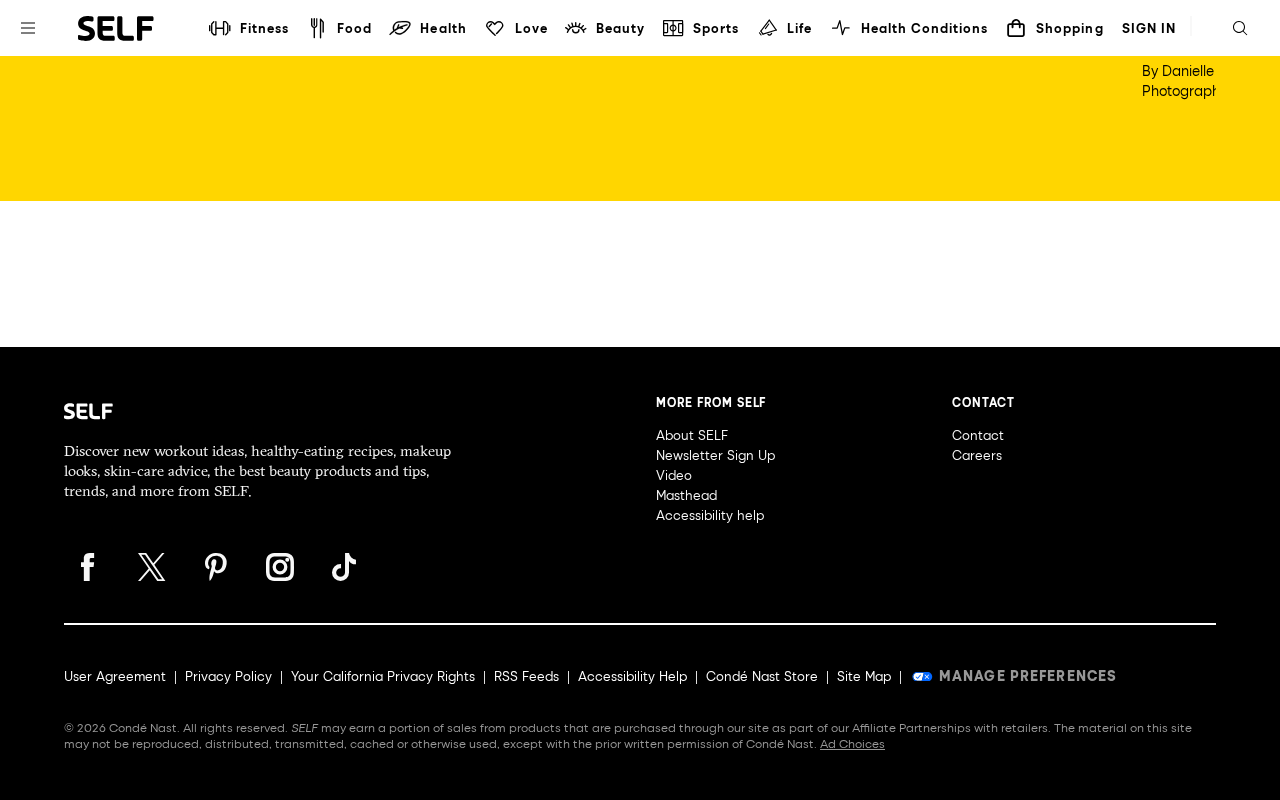This screenshot has height=800, width=1280.
Task: Open the Video footer link
Action: pos(674,476)
